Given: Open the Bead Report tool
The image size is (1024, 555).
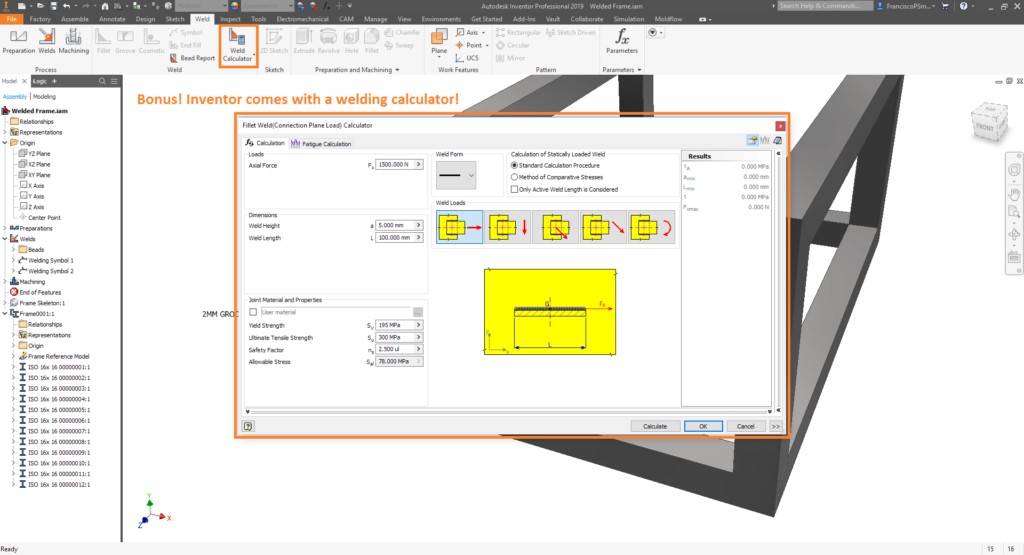Looking at the screenshot, I should point(192,58).
